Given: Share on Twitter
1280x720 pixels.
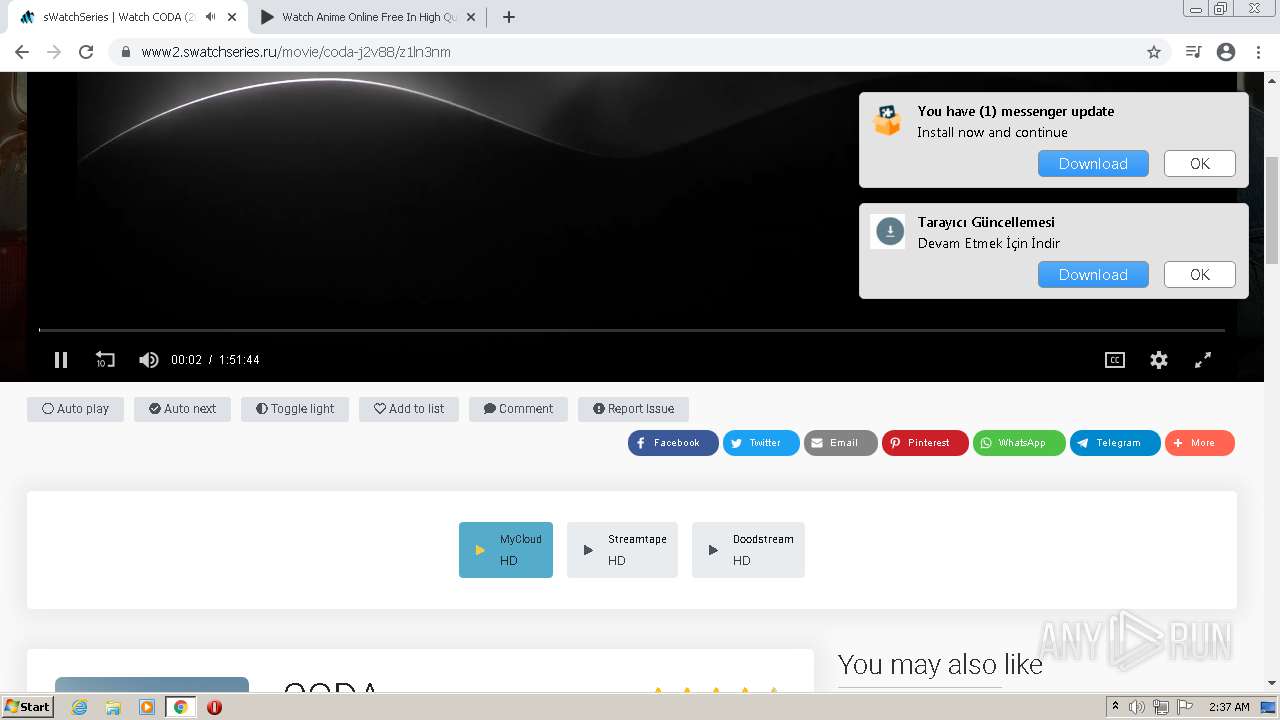Looking at the screenshot, I should 761,443.
